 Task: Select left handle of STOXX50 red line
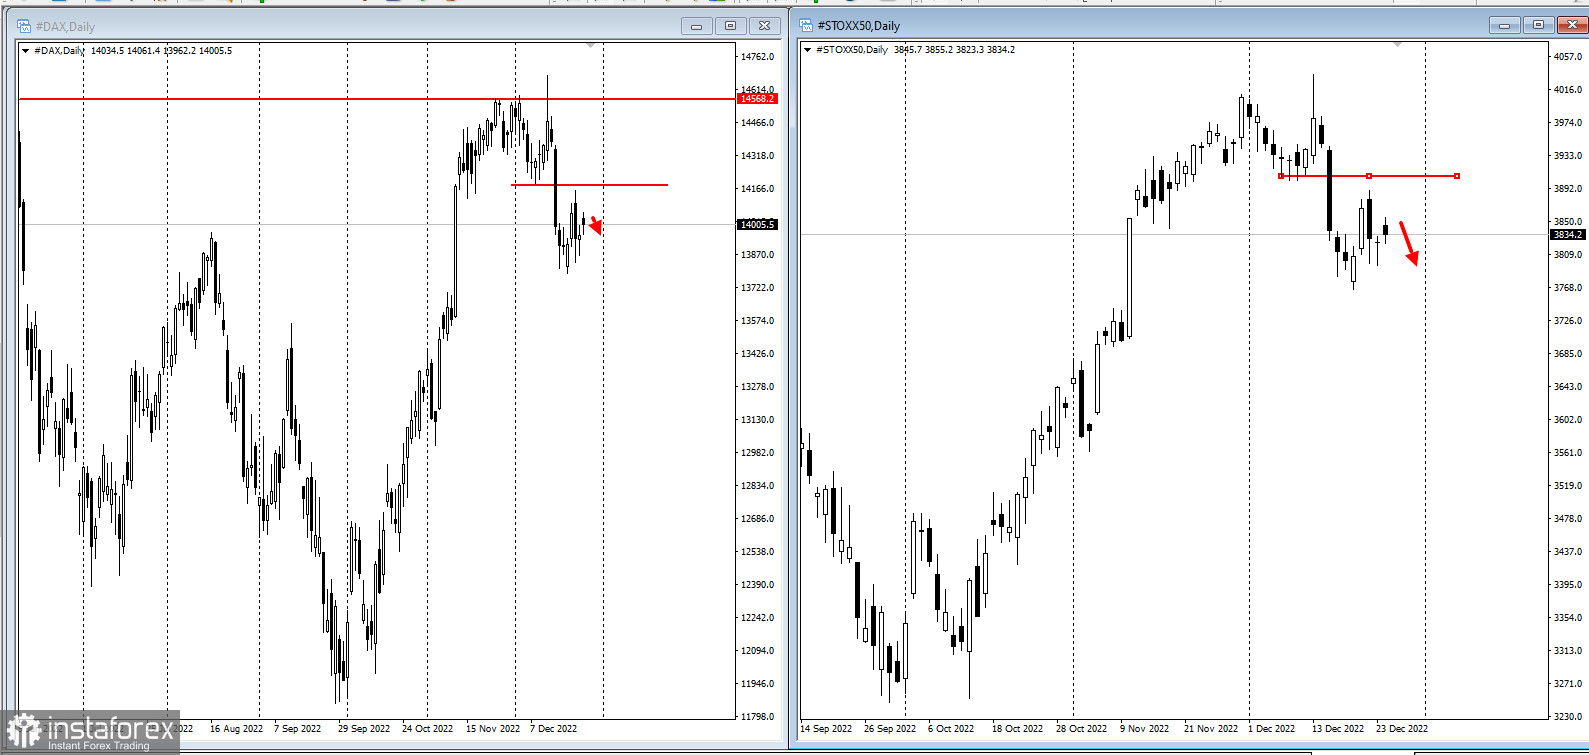(1281, 176)
